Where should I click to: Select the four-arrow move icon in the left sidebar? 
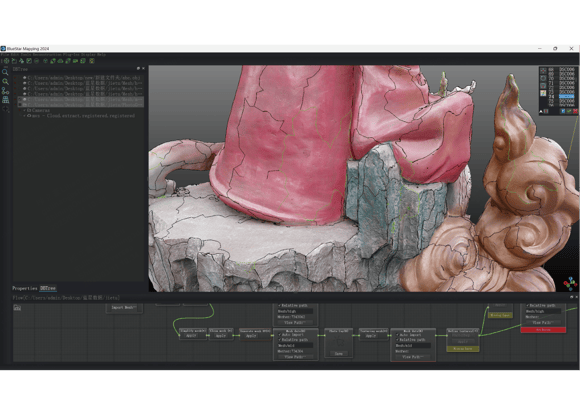5,109
